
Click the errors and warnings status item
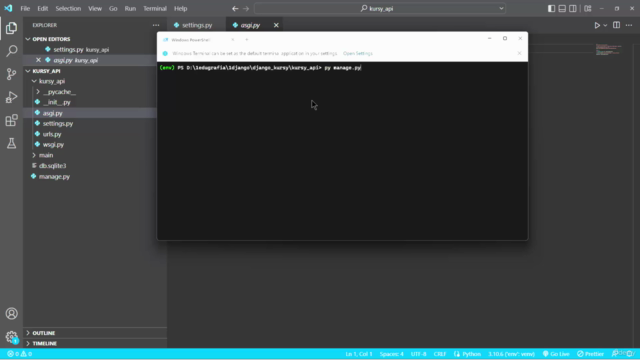click(x=20, y=354)
